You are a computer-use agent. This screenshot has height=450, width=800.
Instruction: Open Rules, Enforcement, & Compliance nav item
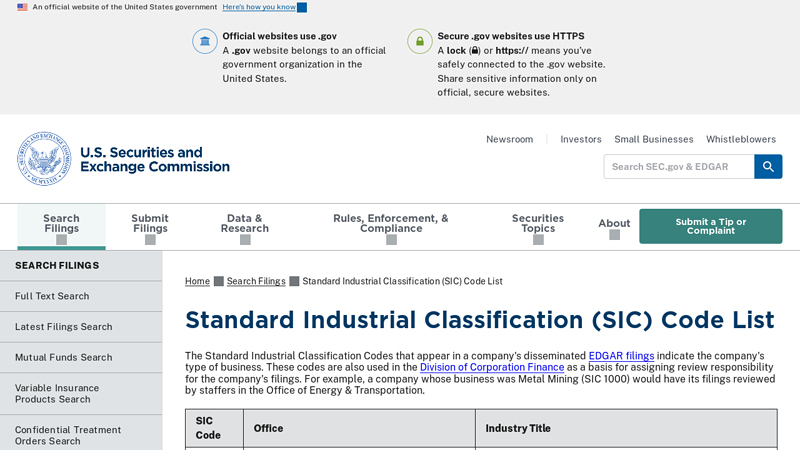pyautogui.click(x=391, y=223)
